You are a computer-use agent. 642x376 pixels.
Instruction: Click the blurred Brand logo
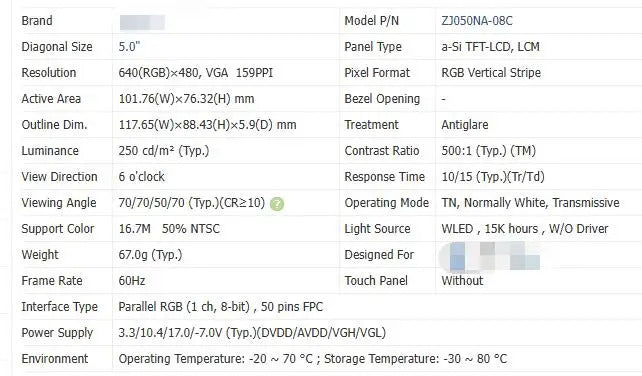pyautogui.click(x=142, y=23)
